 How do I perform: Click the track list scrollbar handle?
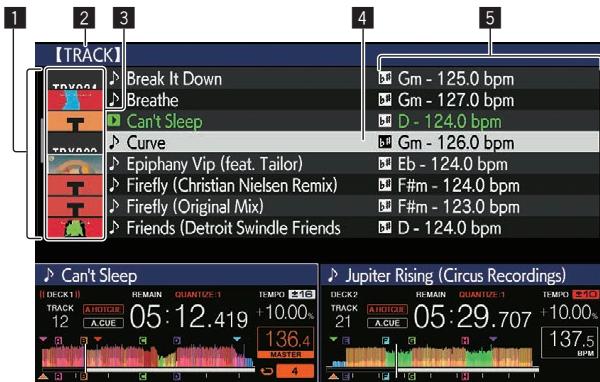(42, 140)
